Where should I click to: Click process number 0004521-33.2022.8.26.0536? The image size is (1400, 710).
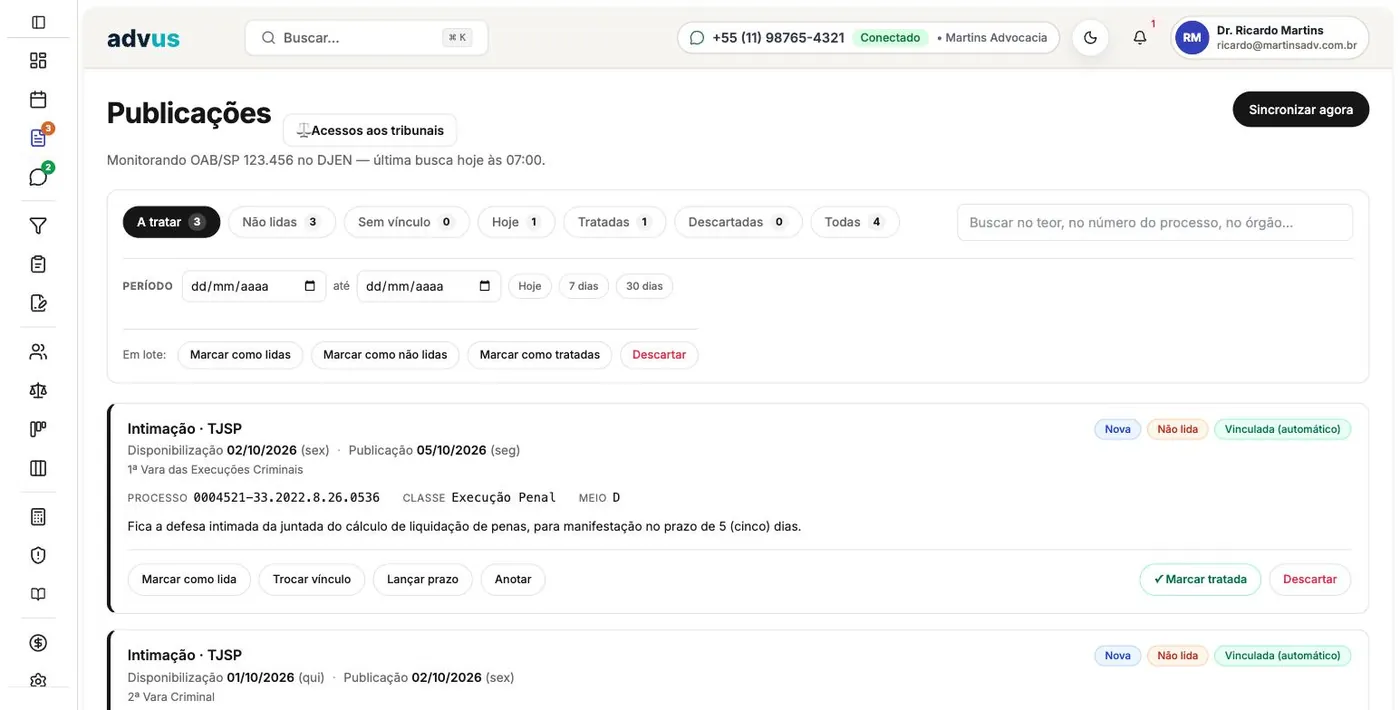286,497
